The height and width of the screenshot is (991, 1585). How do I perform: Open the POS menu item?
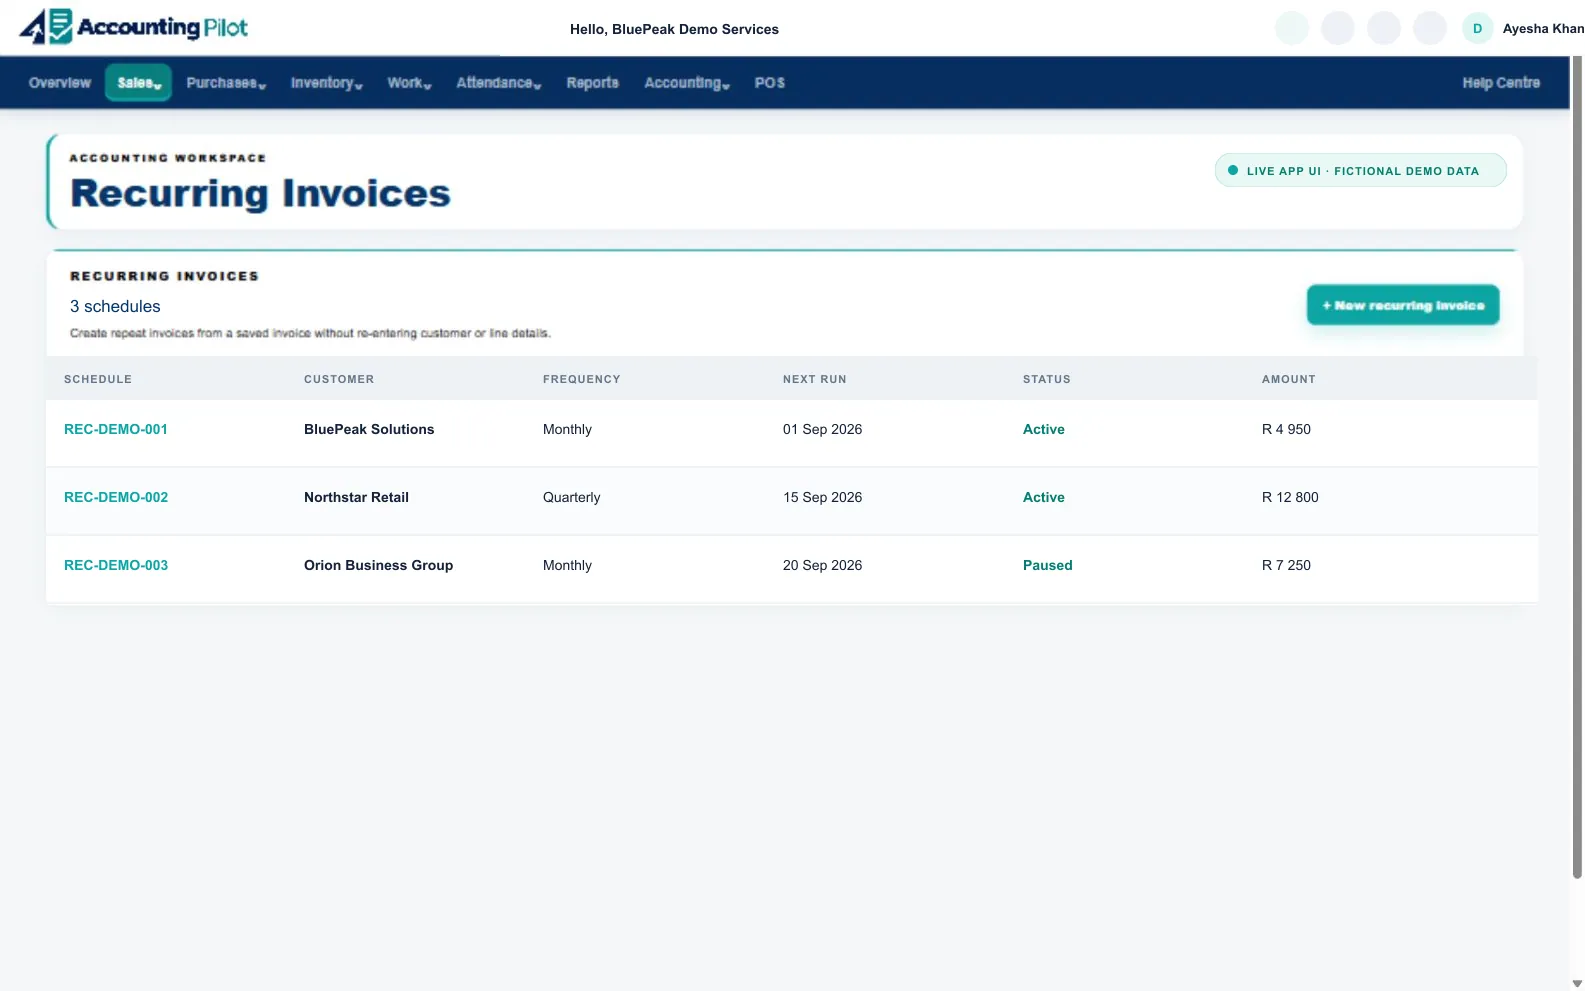pyautogui.click(x=769, y=83)
